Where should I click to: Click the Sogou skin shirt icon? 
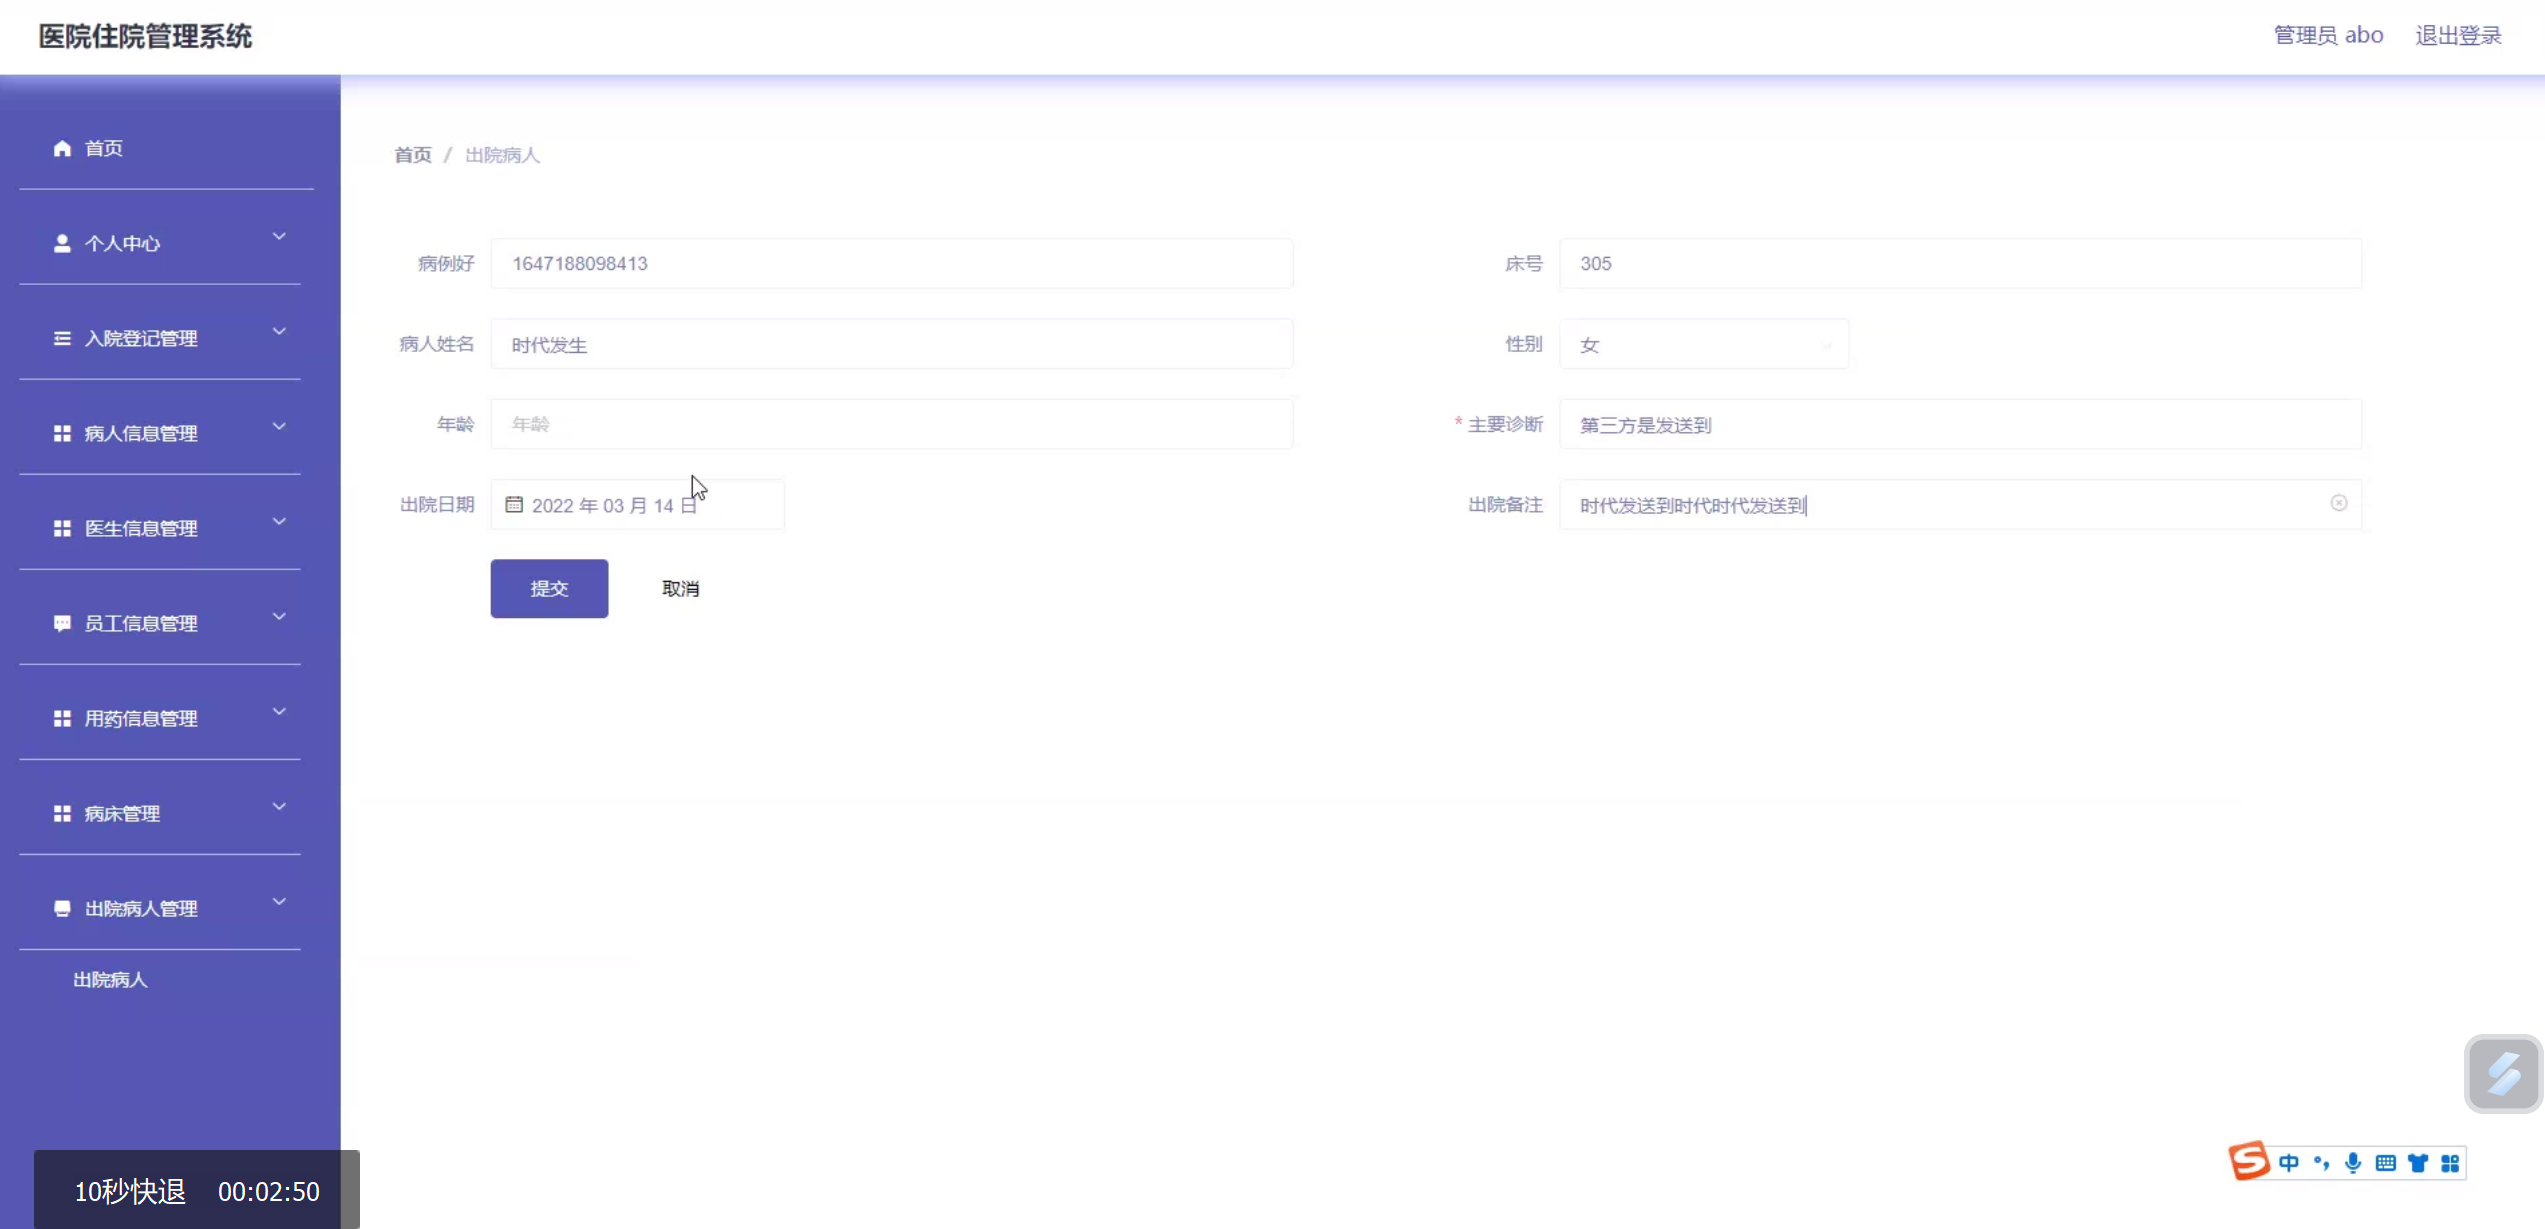[2418, 1163]
